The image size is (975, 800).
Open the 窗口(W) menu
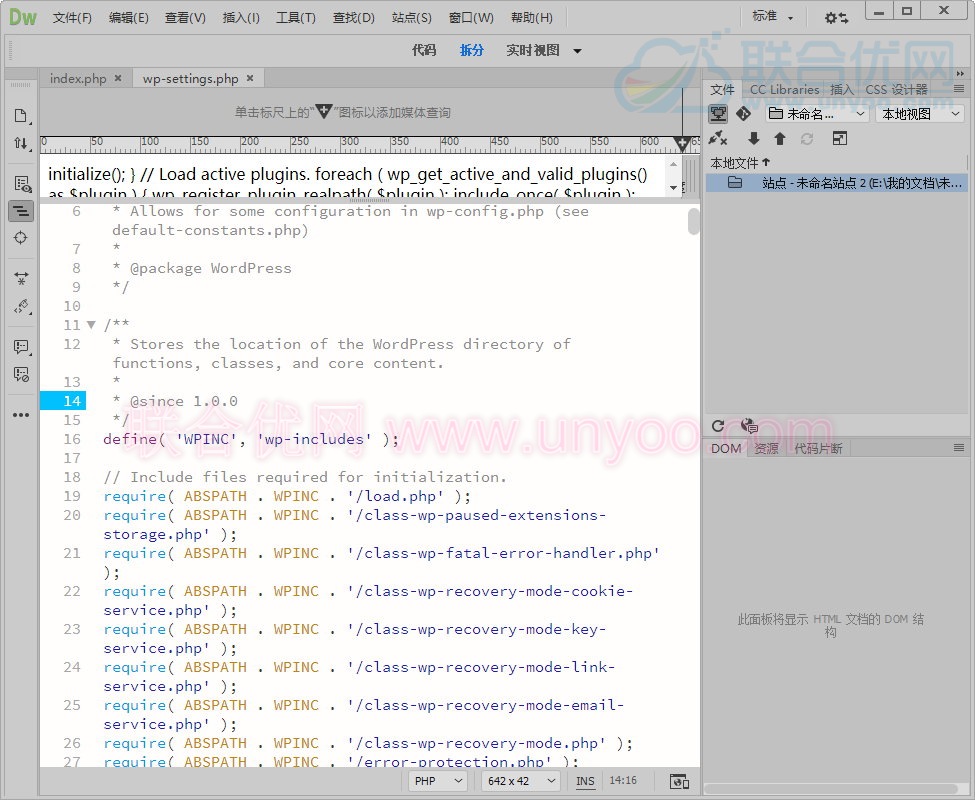[x=471, y=17]
